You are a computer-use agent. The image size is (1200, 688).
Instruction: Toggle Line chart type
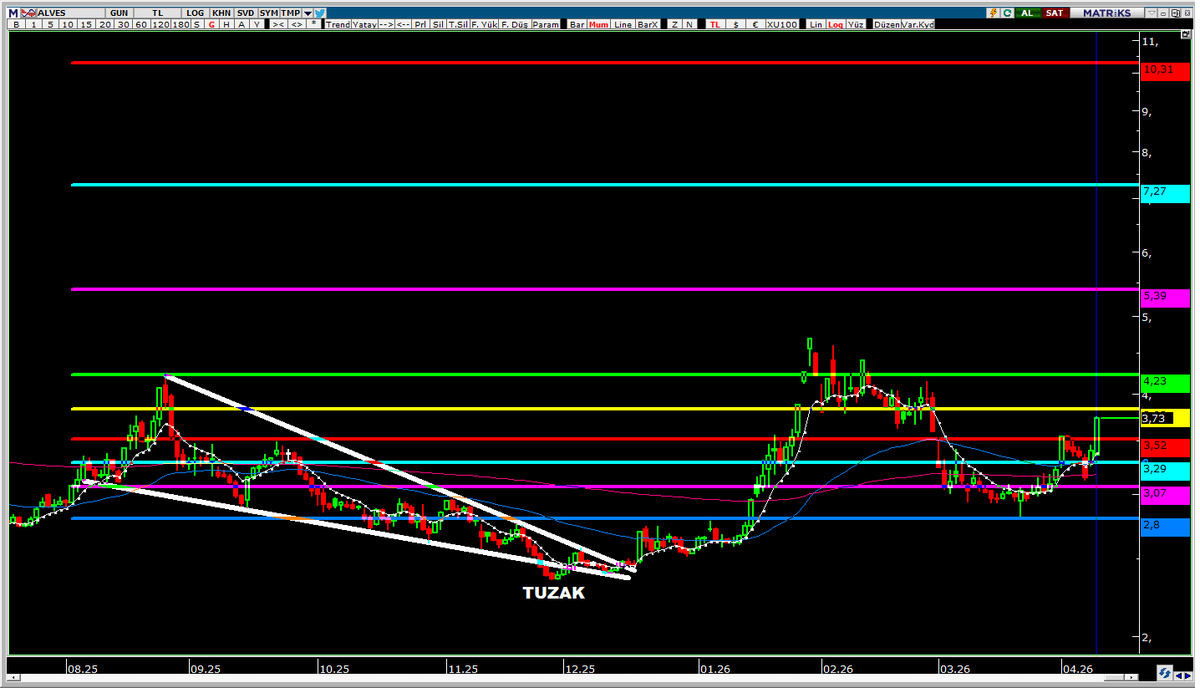[623, 24]
